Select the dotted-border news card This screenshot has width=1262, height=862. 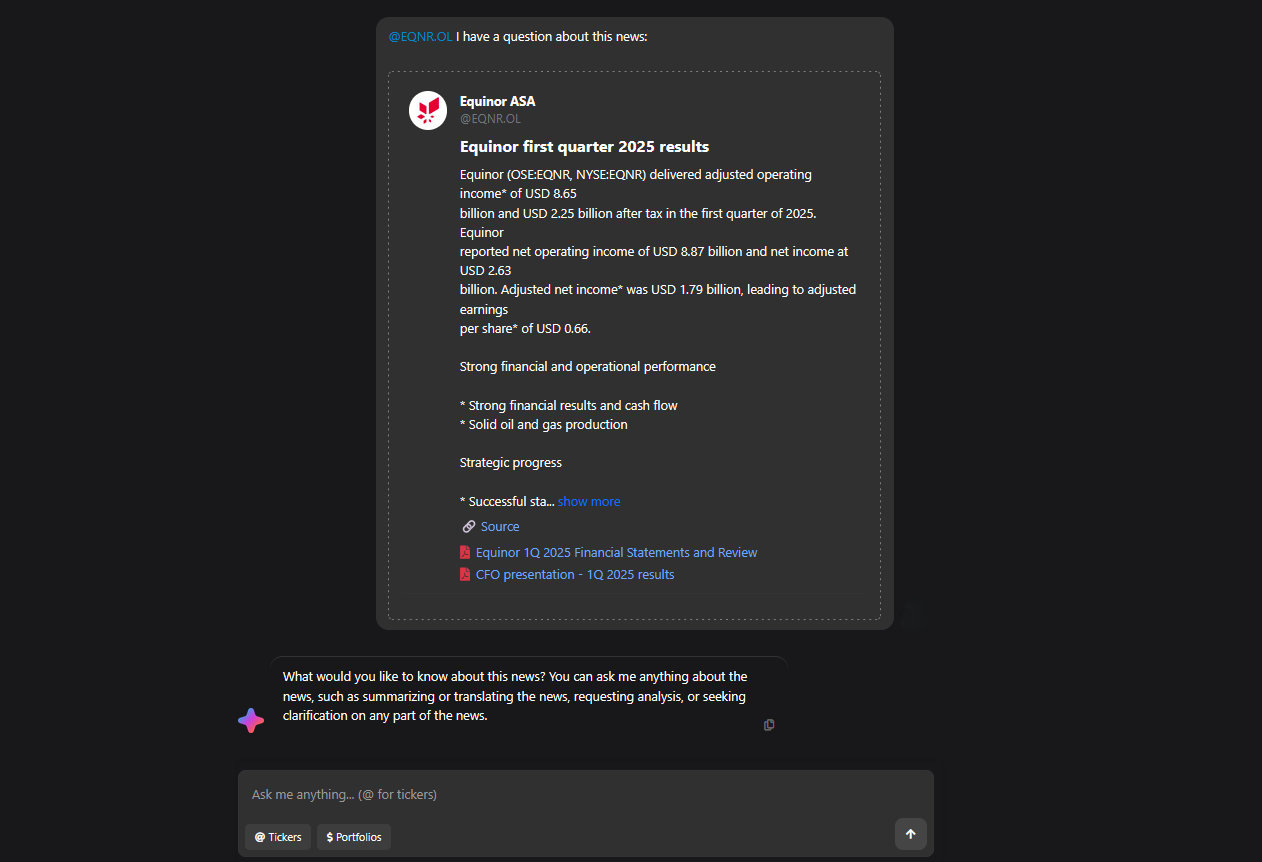click(x=634, y=345)
